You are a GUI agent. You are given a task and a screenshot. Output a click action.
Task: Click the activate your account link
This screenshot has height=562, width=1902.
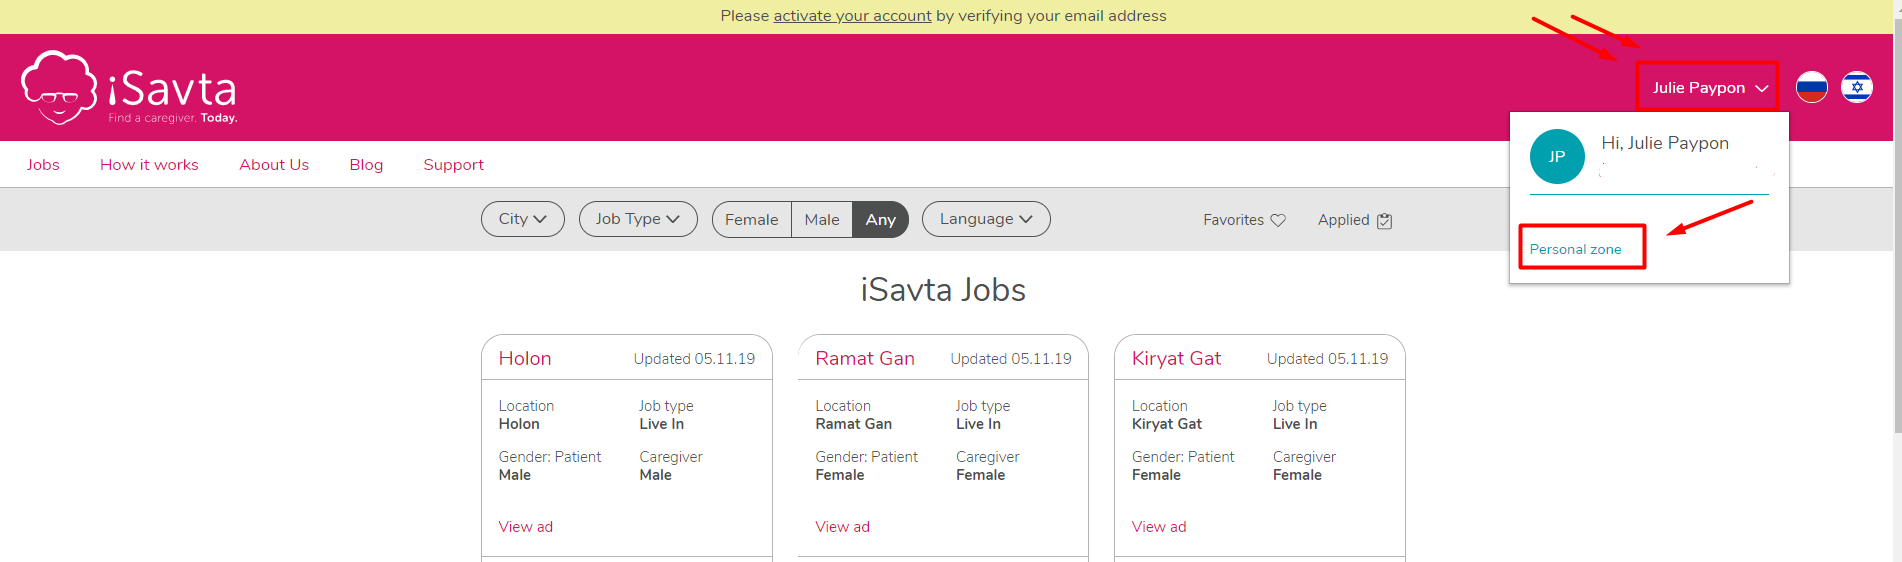(x=852, y=16)
